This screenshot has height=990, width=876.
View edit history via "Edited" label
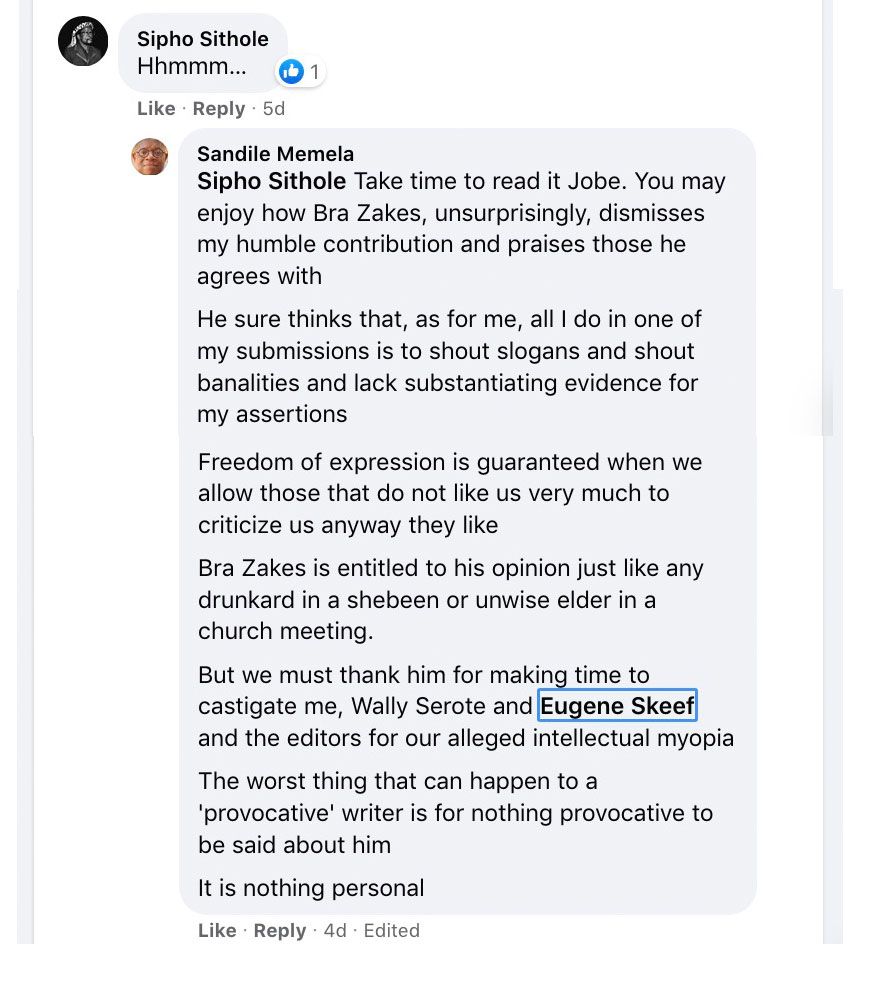point(391,930)
